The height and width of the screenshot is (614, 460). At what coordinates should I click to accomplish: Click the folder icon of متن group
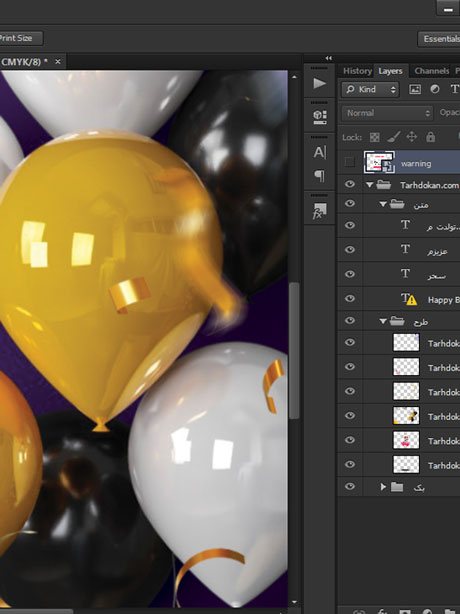(397, 204)
